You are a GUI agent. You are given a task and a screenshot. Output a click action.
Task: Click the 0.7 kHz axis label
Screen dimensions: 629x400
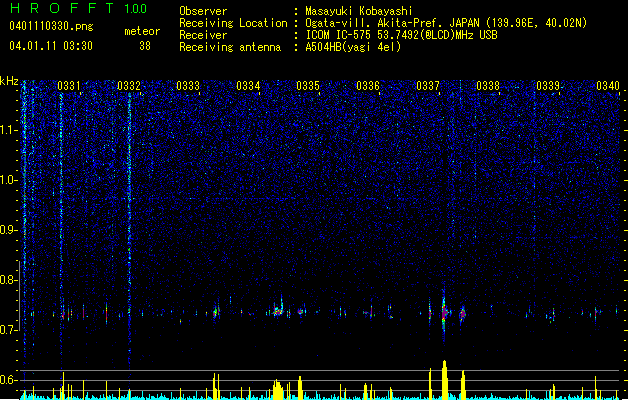pyautogui.click(x=8, y=330)
